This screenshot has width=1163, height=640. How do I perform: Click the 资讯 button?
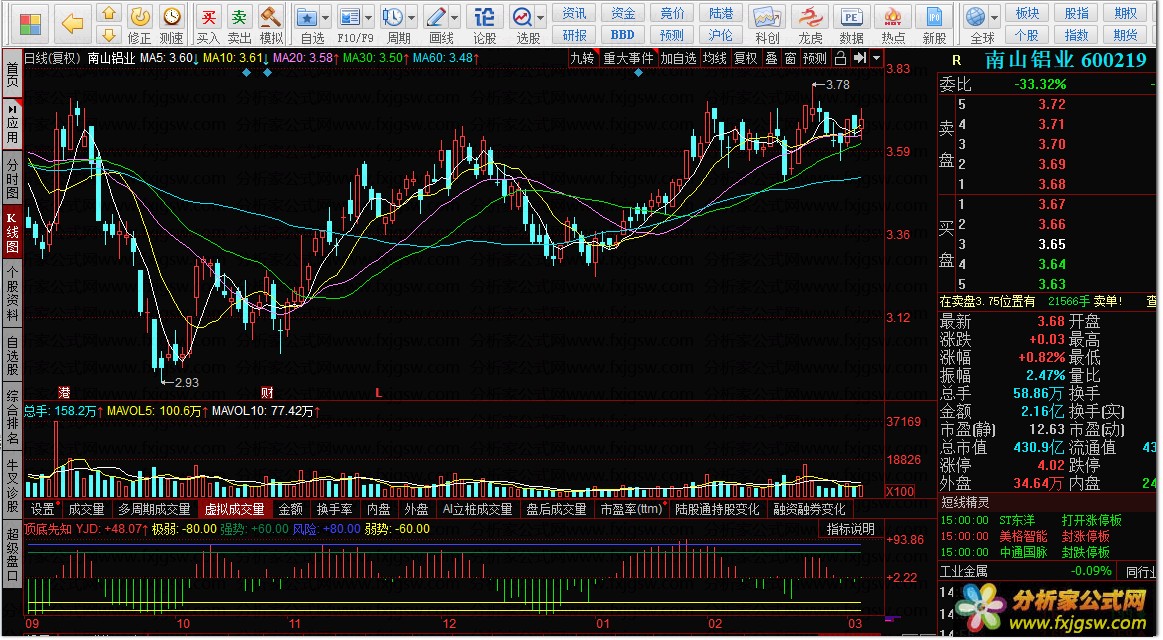574,13
